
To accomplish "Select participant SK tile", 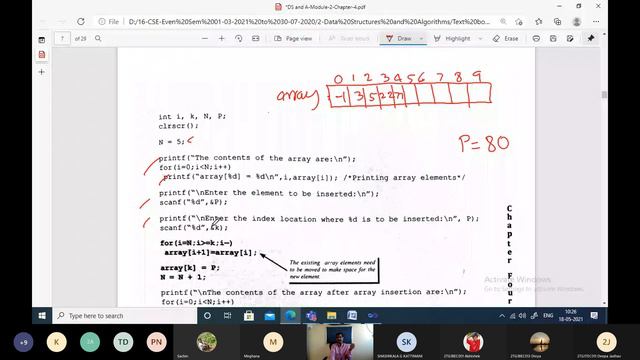I will point(406,342).
